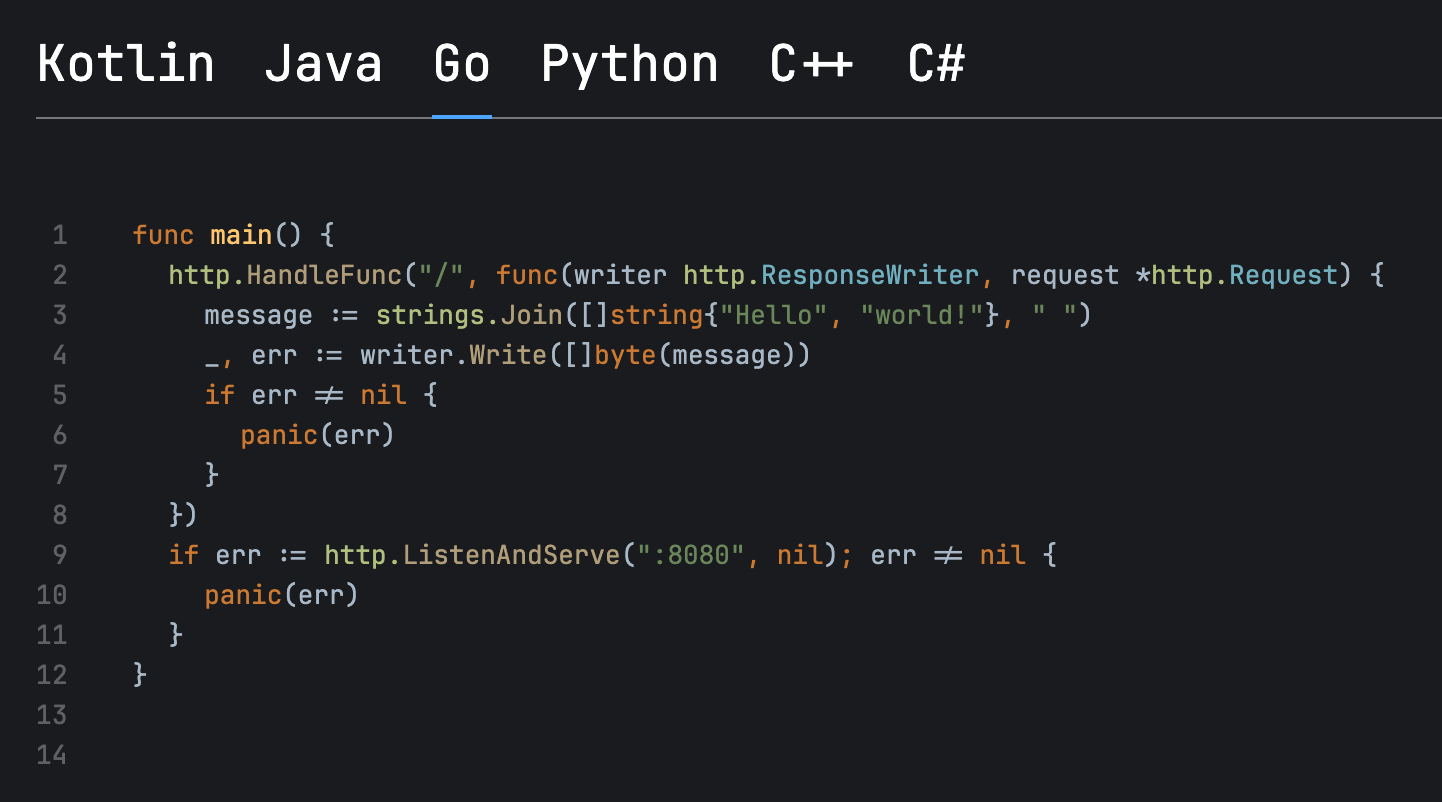Switch to the C++ tab

[x=811, y=65]
